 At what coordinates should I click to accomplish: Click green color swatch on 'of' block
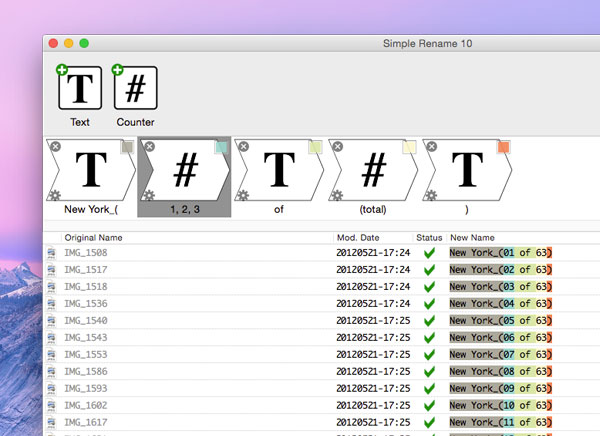[x=315, y=147]
